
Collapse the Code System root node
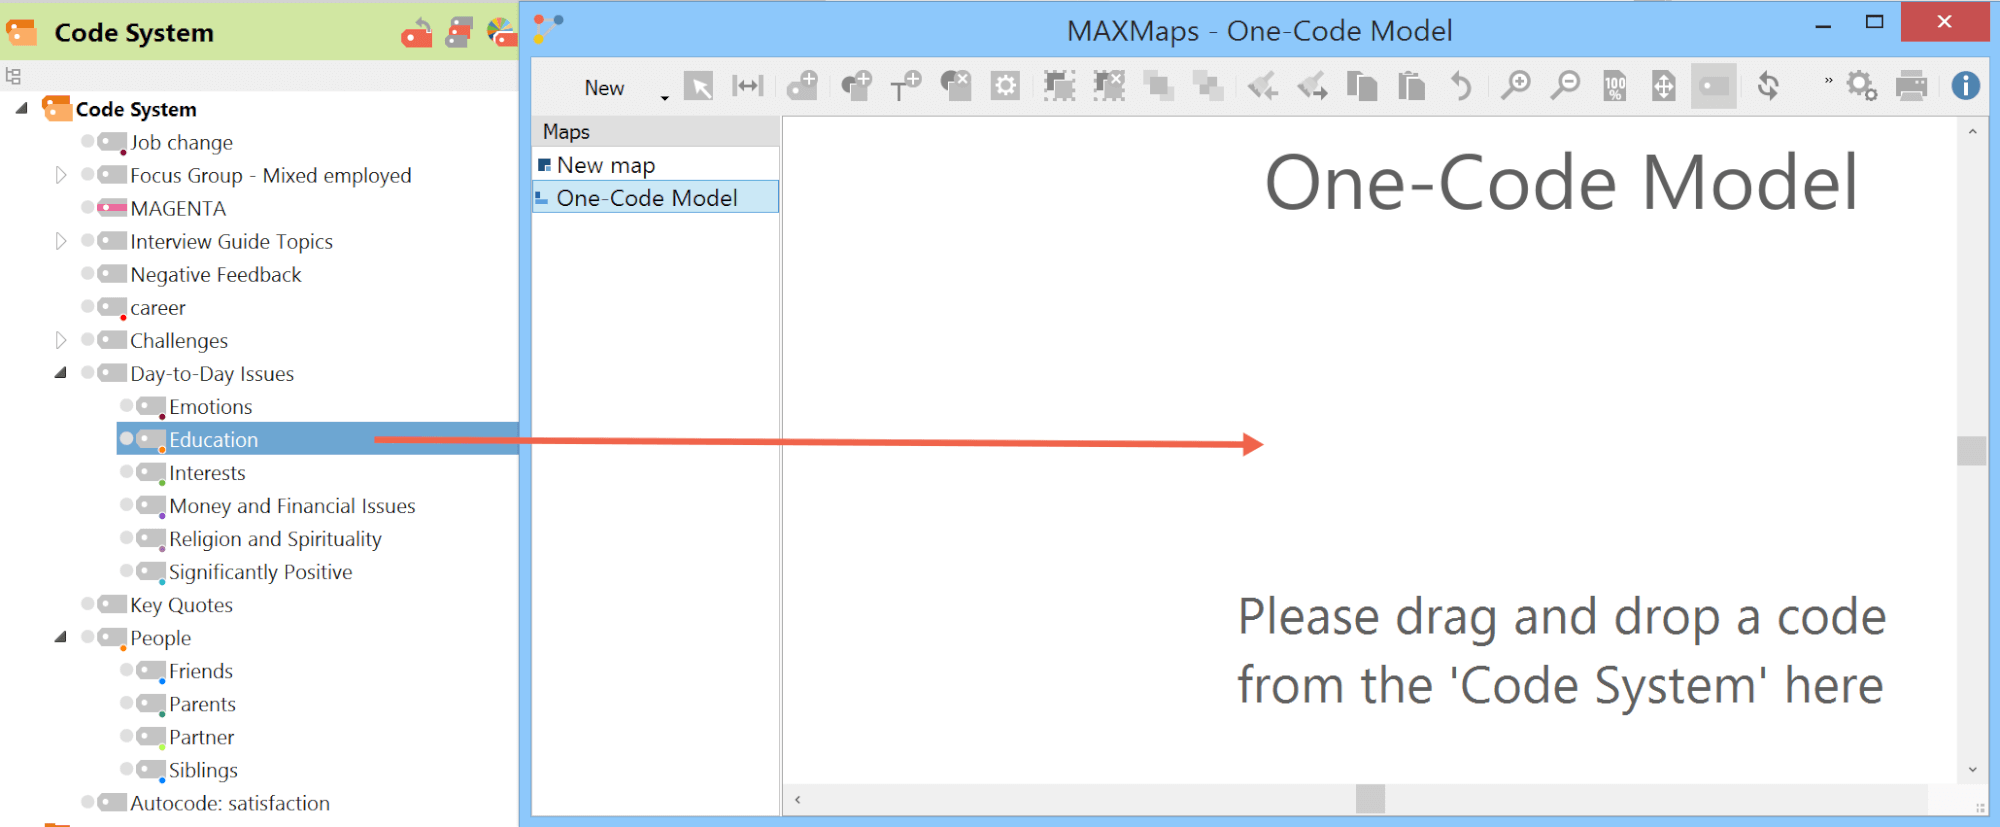click(21, 107)
